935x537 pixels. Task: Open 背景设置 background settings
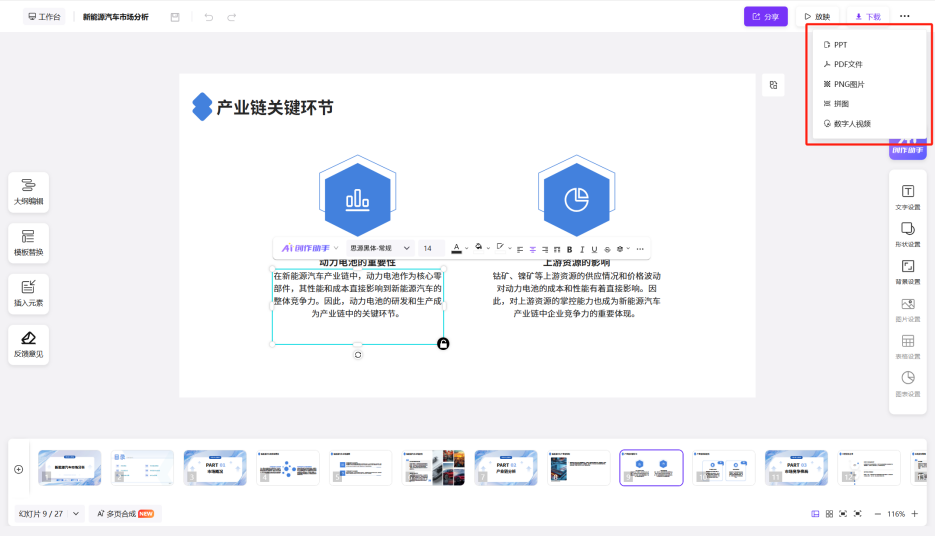(x=908, y=272)
